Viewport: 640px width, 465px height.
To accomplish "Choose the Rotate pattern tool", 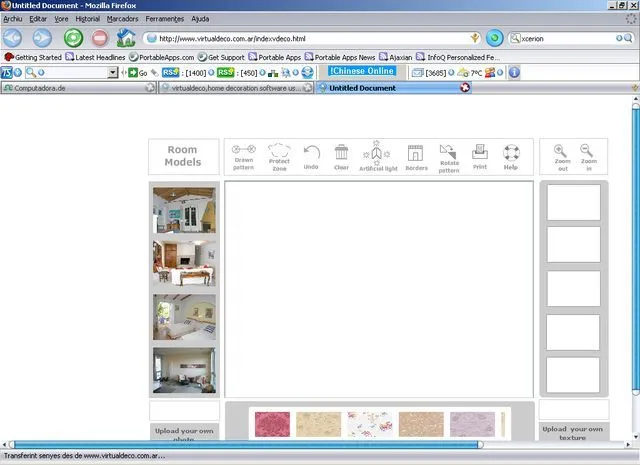I will [449, 158].
